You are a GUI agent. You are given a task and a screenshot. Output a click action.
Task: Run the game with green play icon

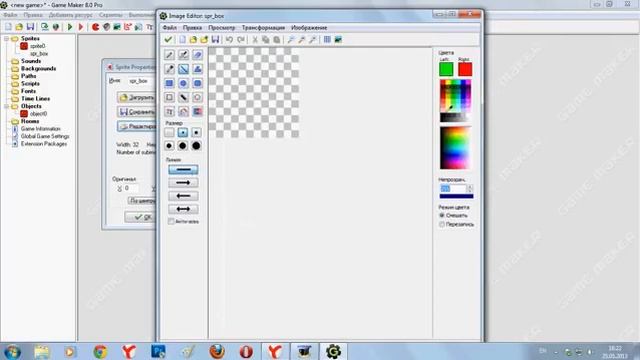[x=70, y=27]
